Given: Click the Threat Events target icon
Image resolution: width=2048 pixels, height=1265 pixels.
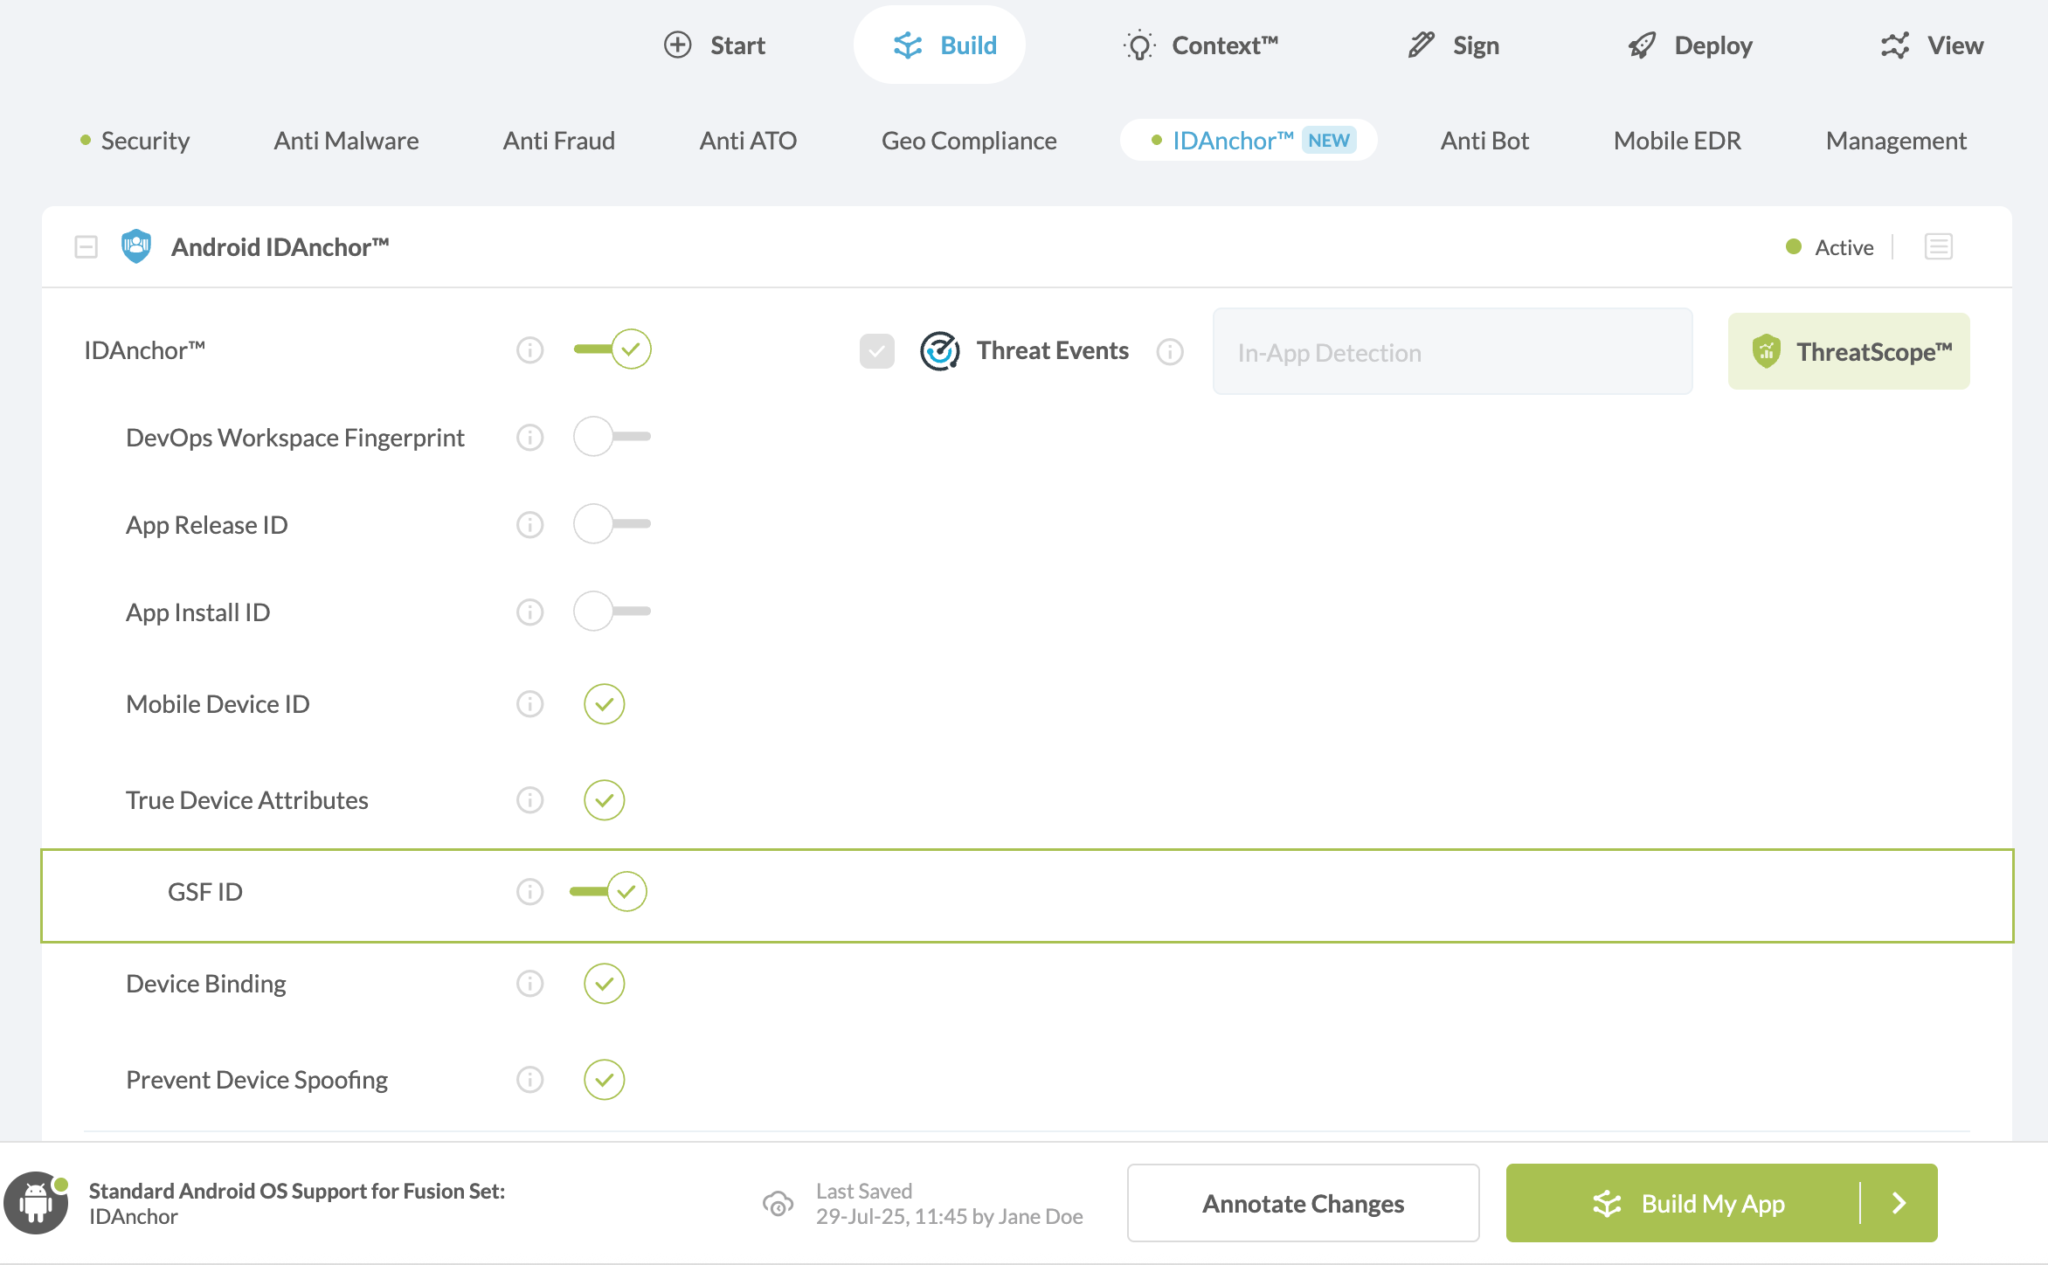Looking at the screenshot, I should point(940,351).
